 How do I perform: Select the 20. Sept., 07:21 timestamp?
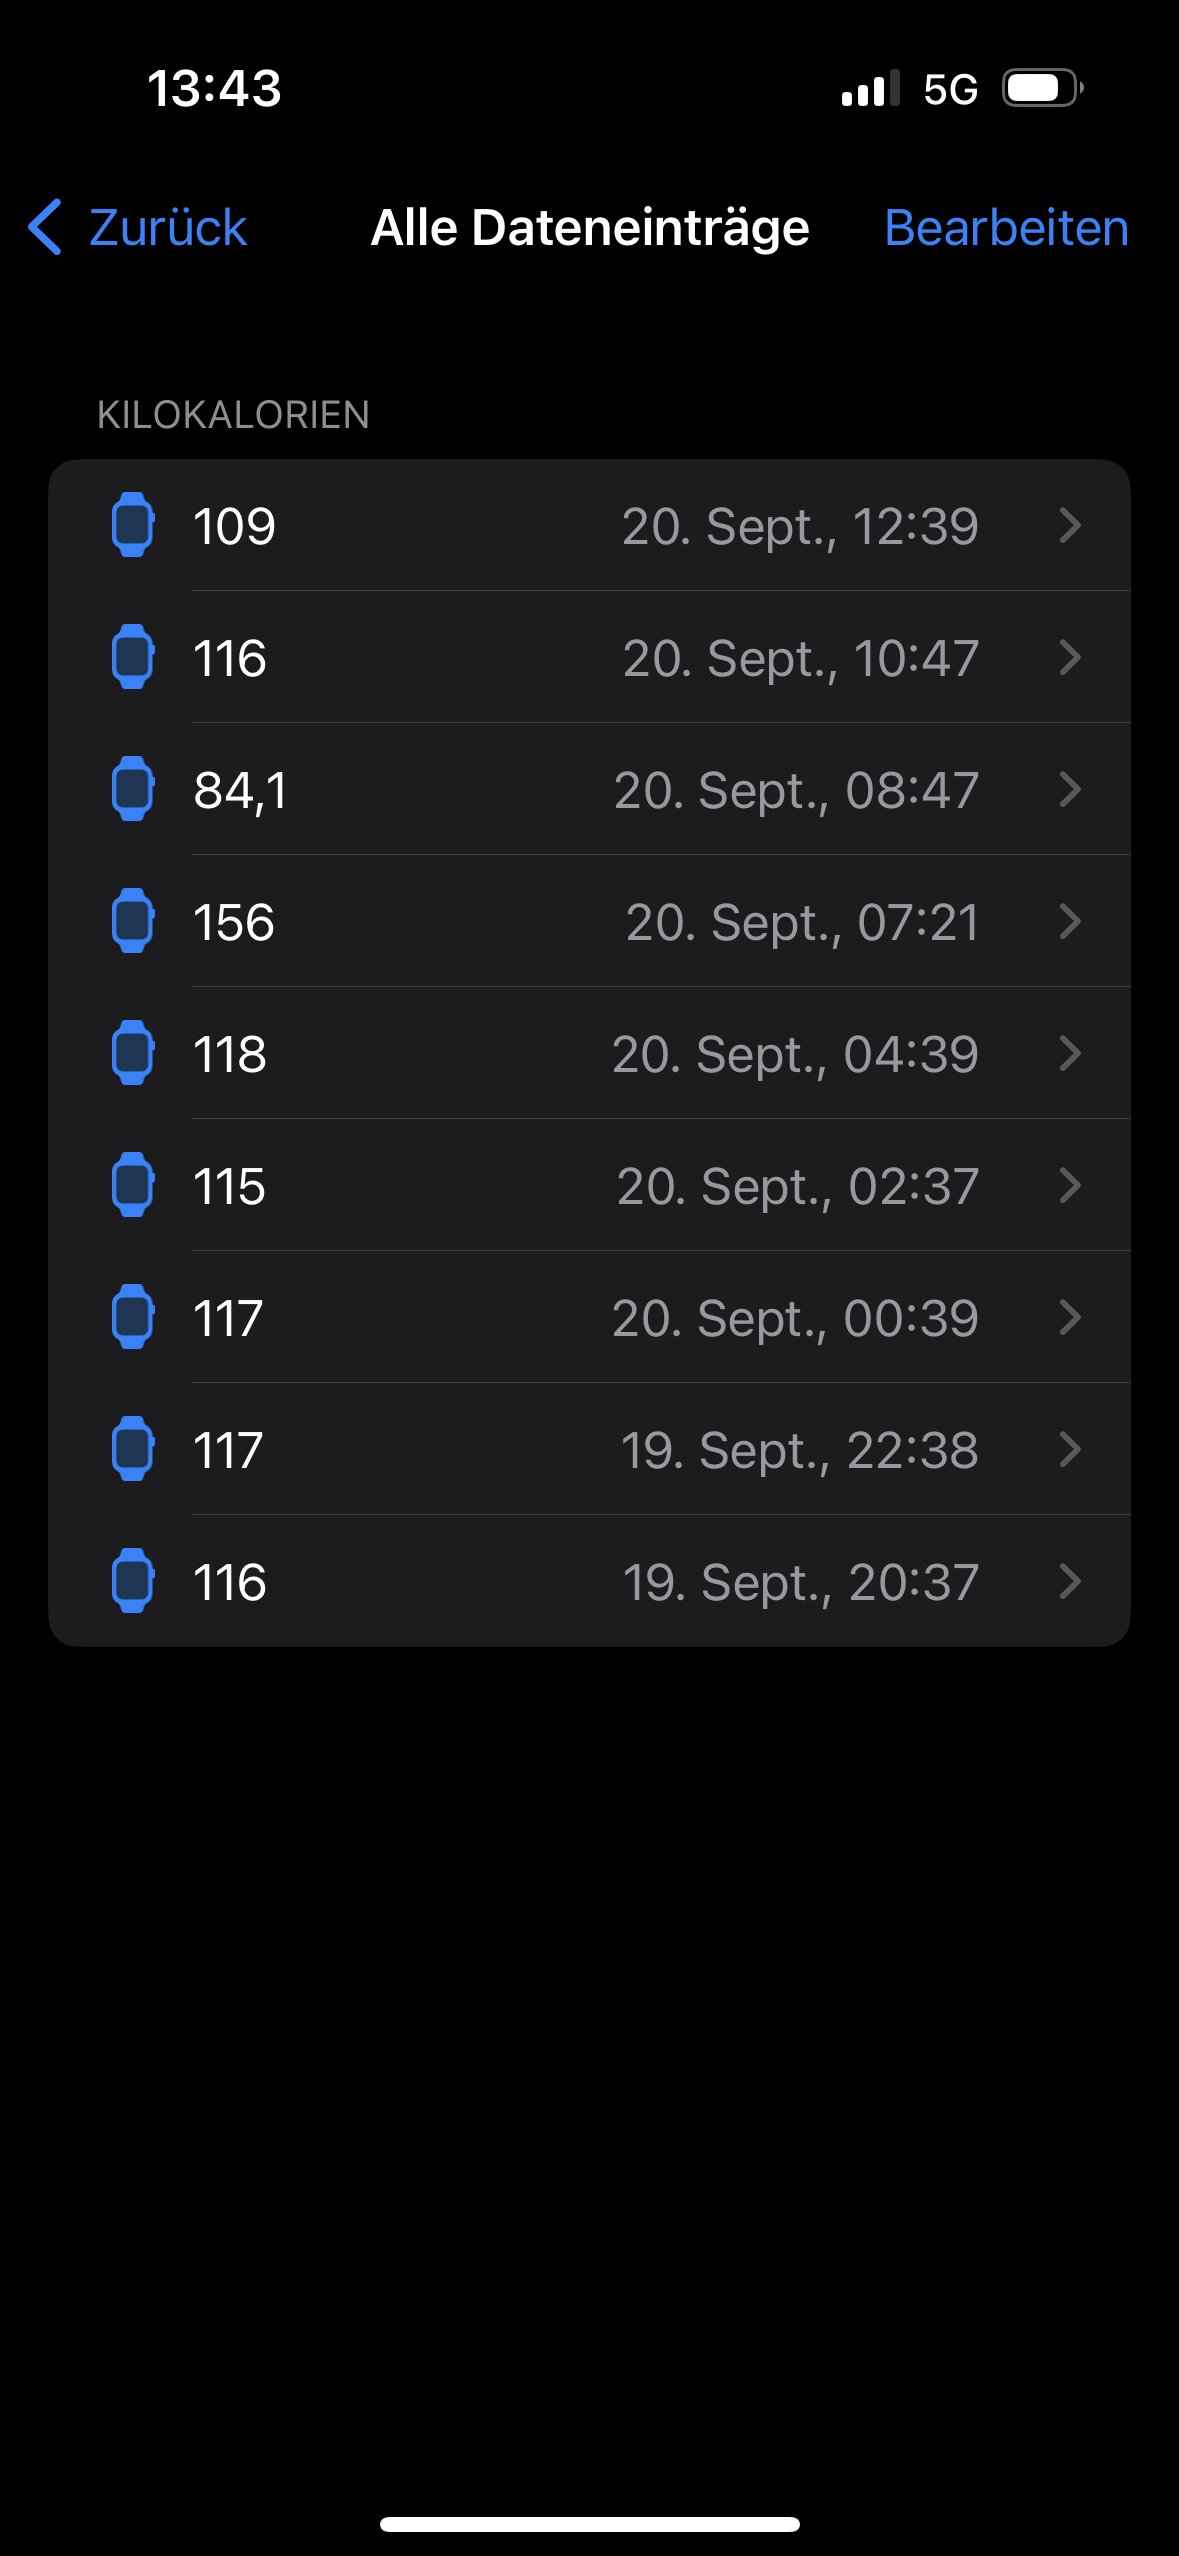[x=802, y=922]
